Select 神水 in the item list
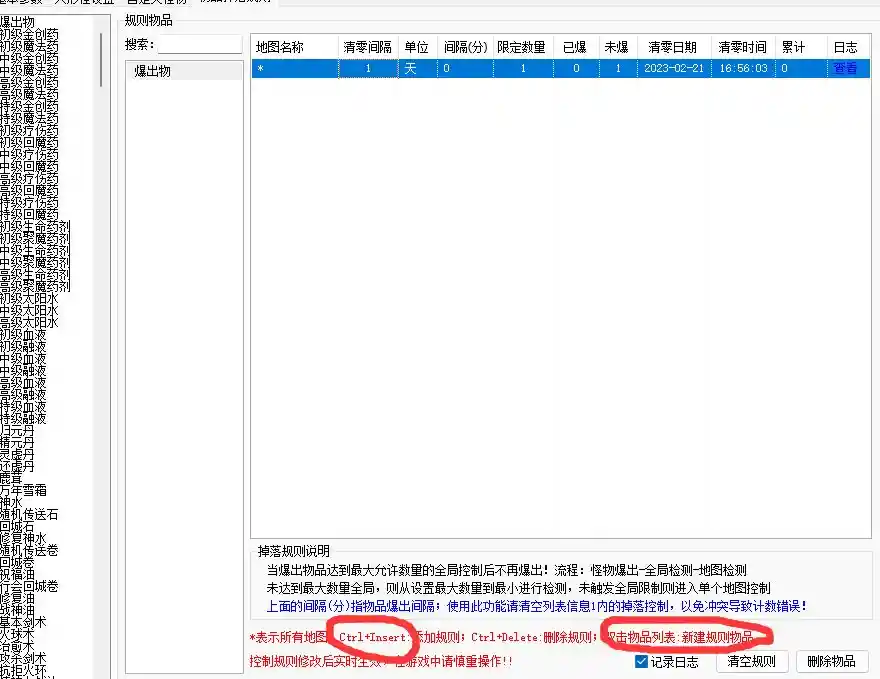Viewport: 880px width, 679px height. pos(11,502)
